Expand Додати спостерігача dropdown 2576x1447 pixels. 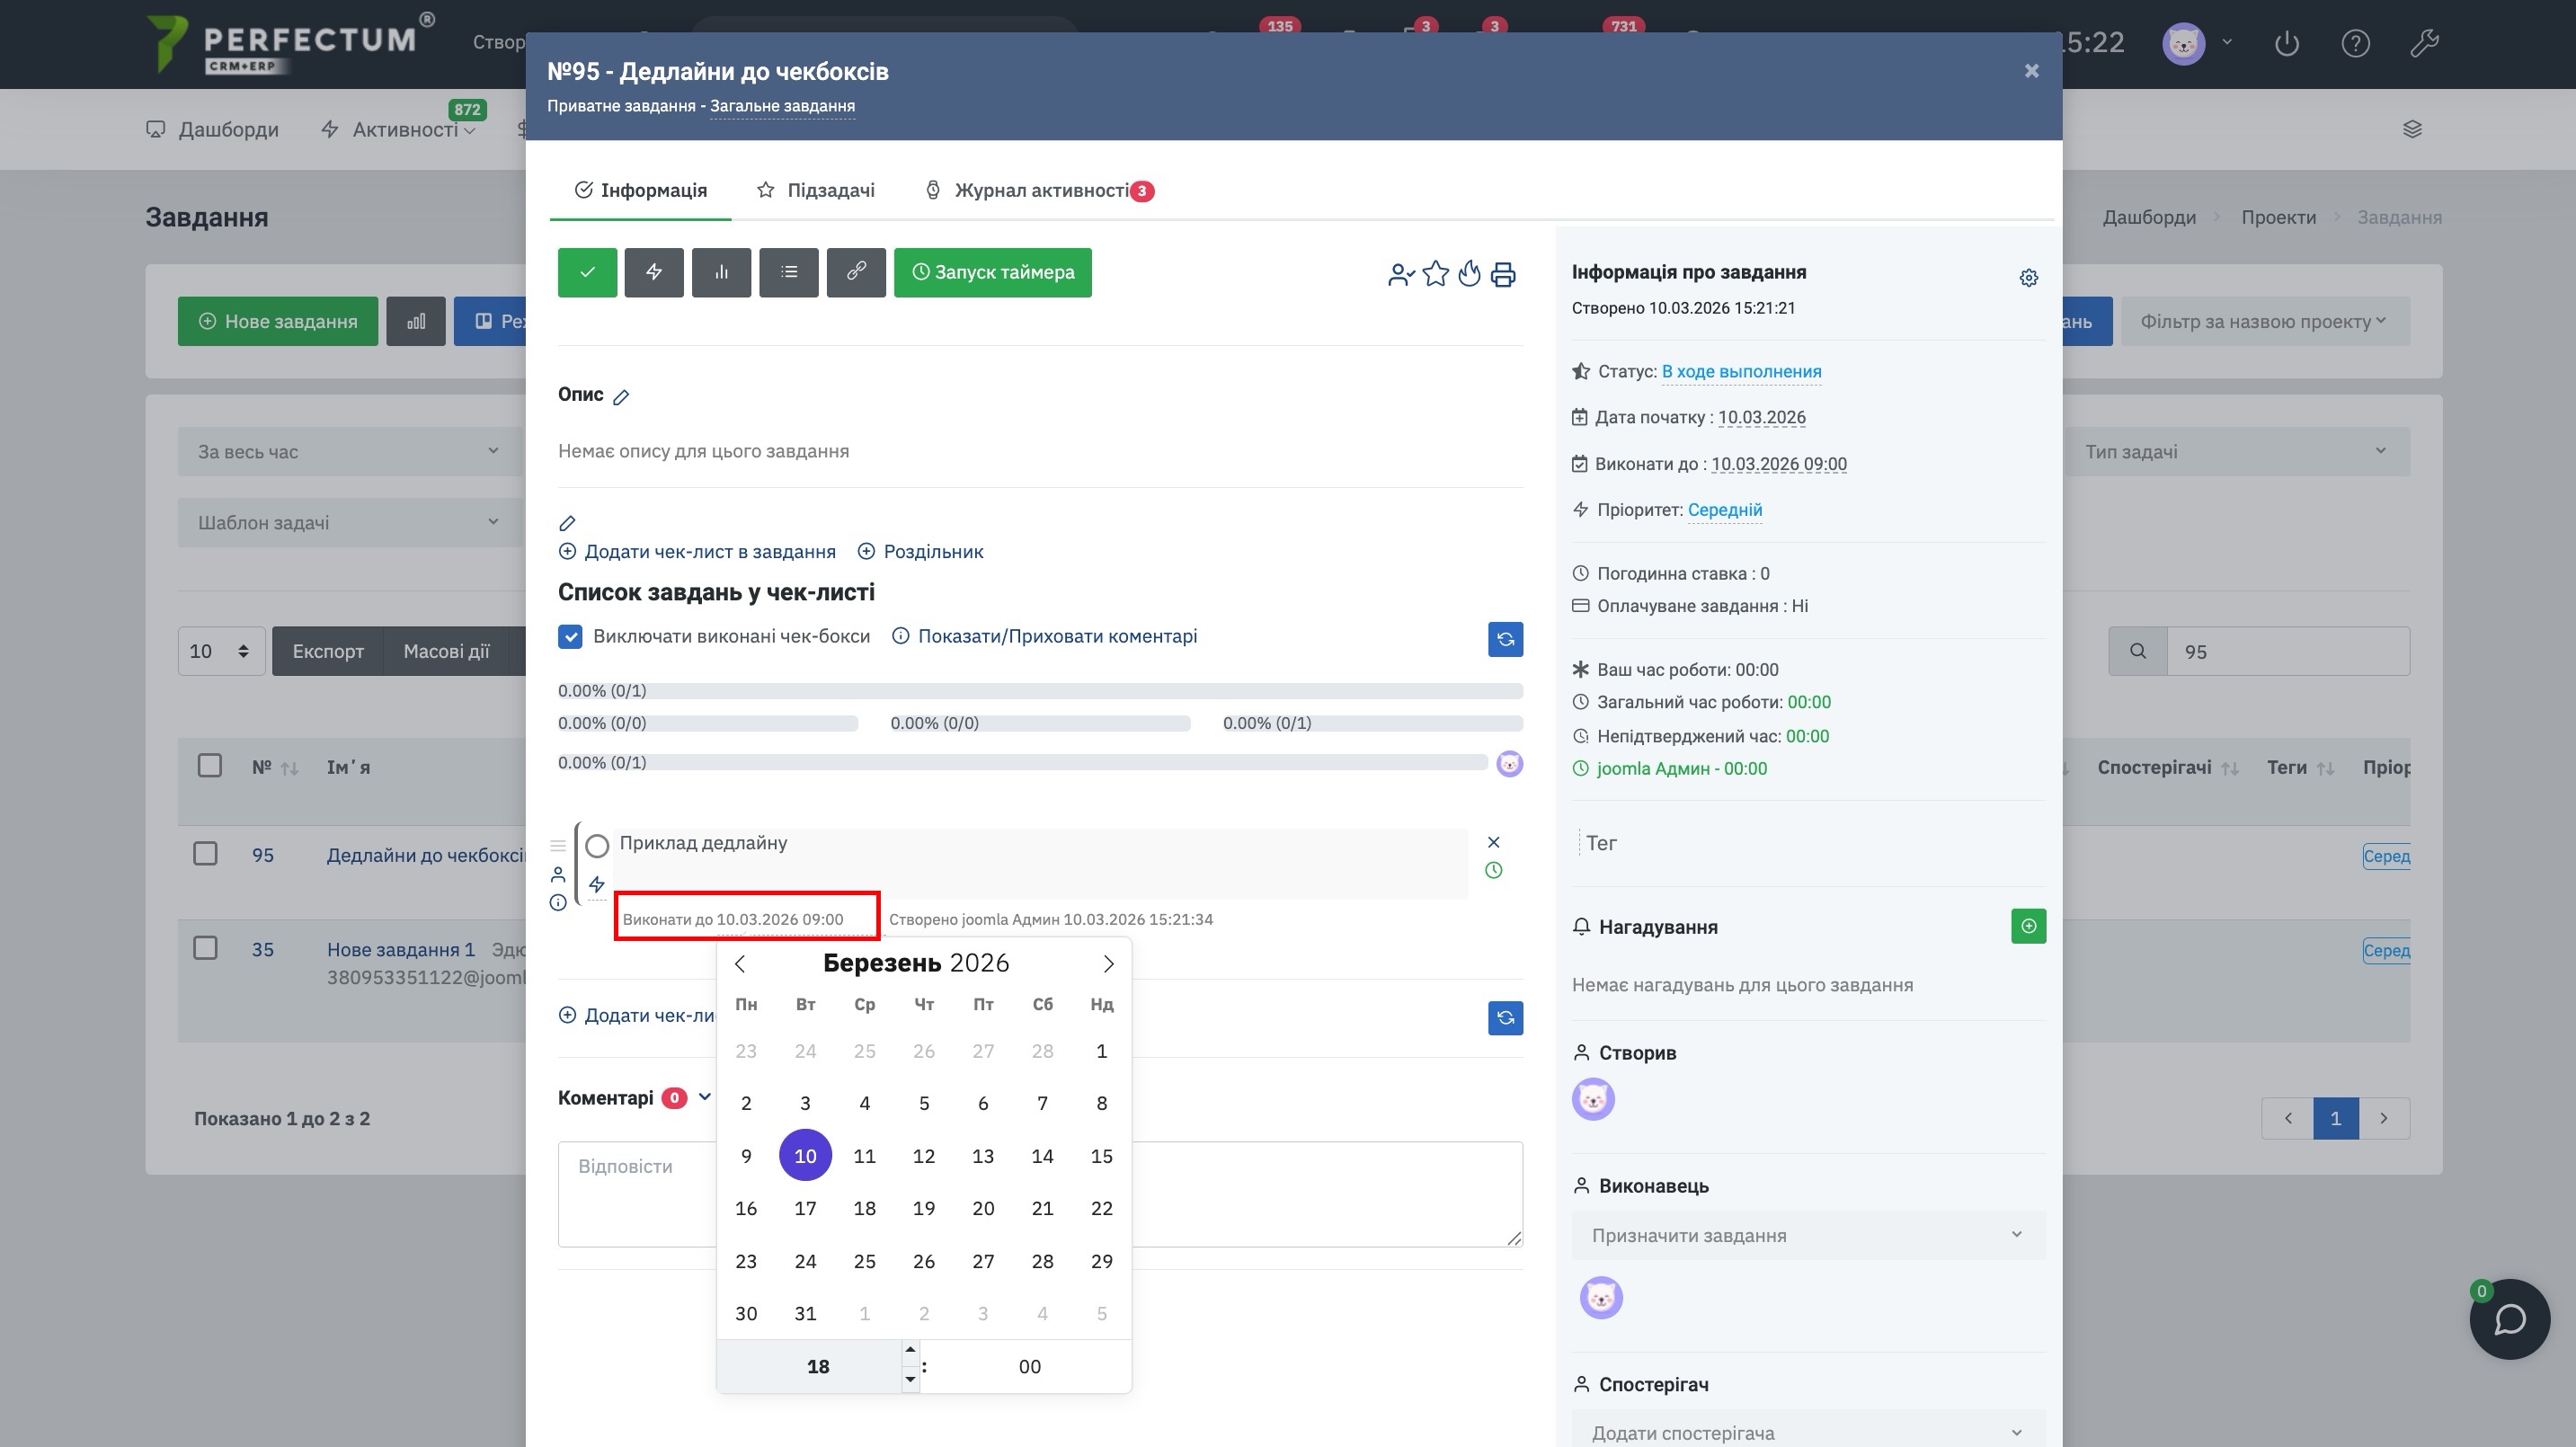click(x=1807, y=1432)
